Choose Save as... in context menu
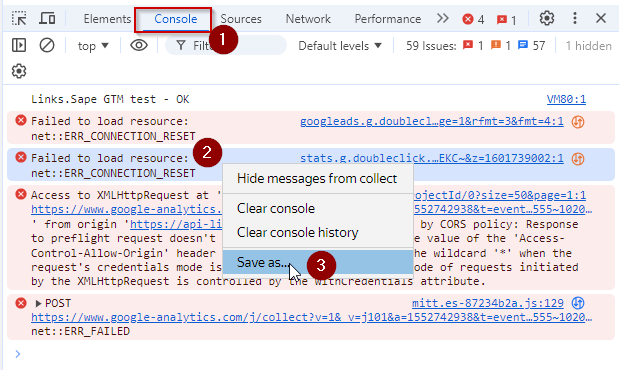The image size is (619, 370). (317, 262)
